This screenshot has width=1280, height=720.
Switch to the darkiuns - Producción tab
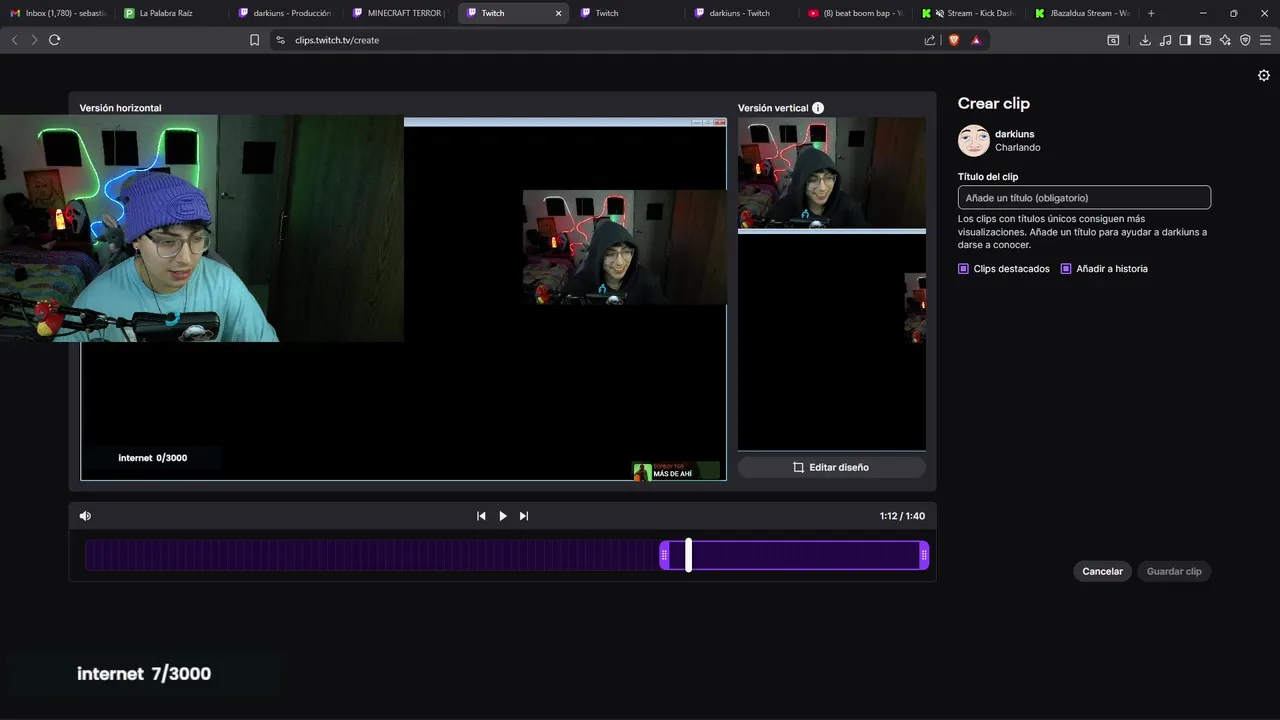pyautogui.click(x=284, y=13)
